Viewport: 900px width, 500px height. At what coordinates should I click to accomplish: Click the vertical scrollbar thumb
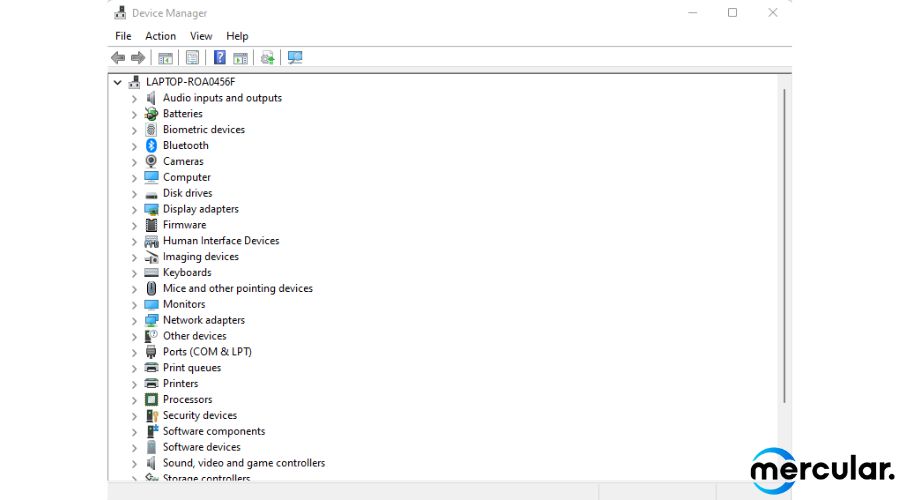(x=784, y=245)
